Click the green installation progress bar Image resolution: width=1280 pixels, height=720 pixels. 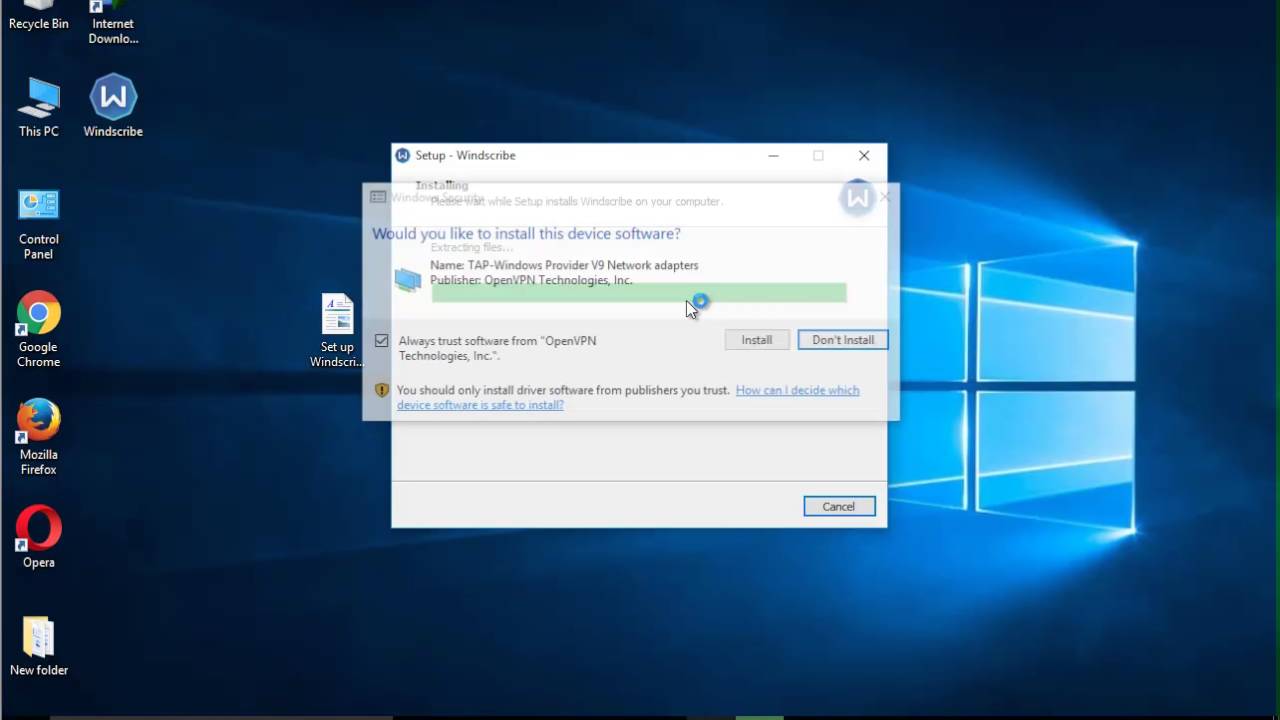click(x=639, y=292)
